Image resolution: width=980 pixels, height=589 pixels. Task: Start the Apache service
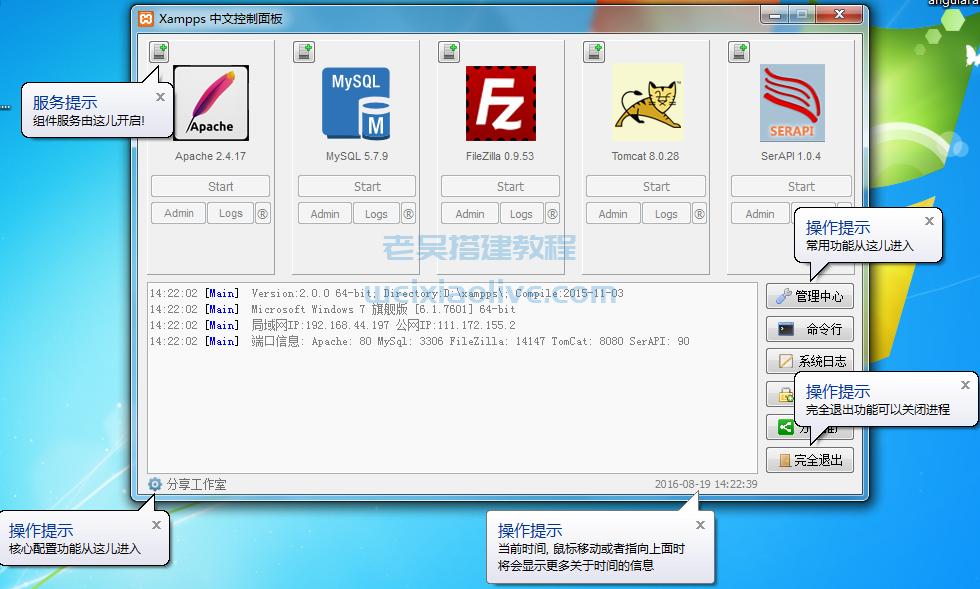(x=210, y=185)
